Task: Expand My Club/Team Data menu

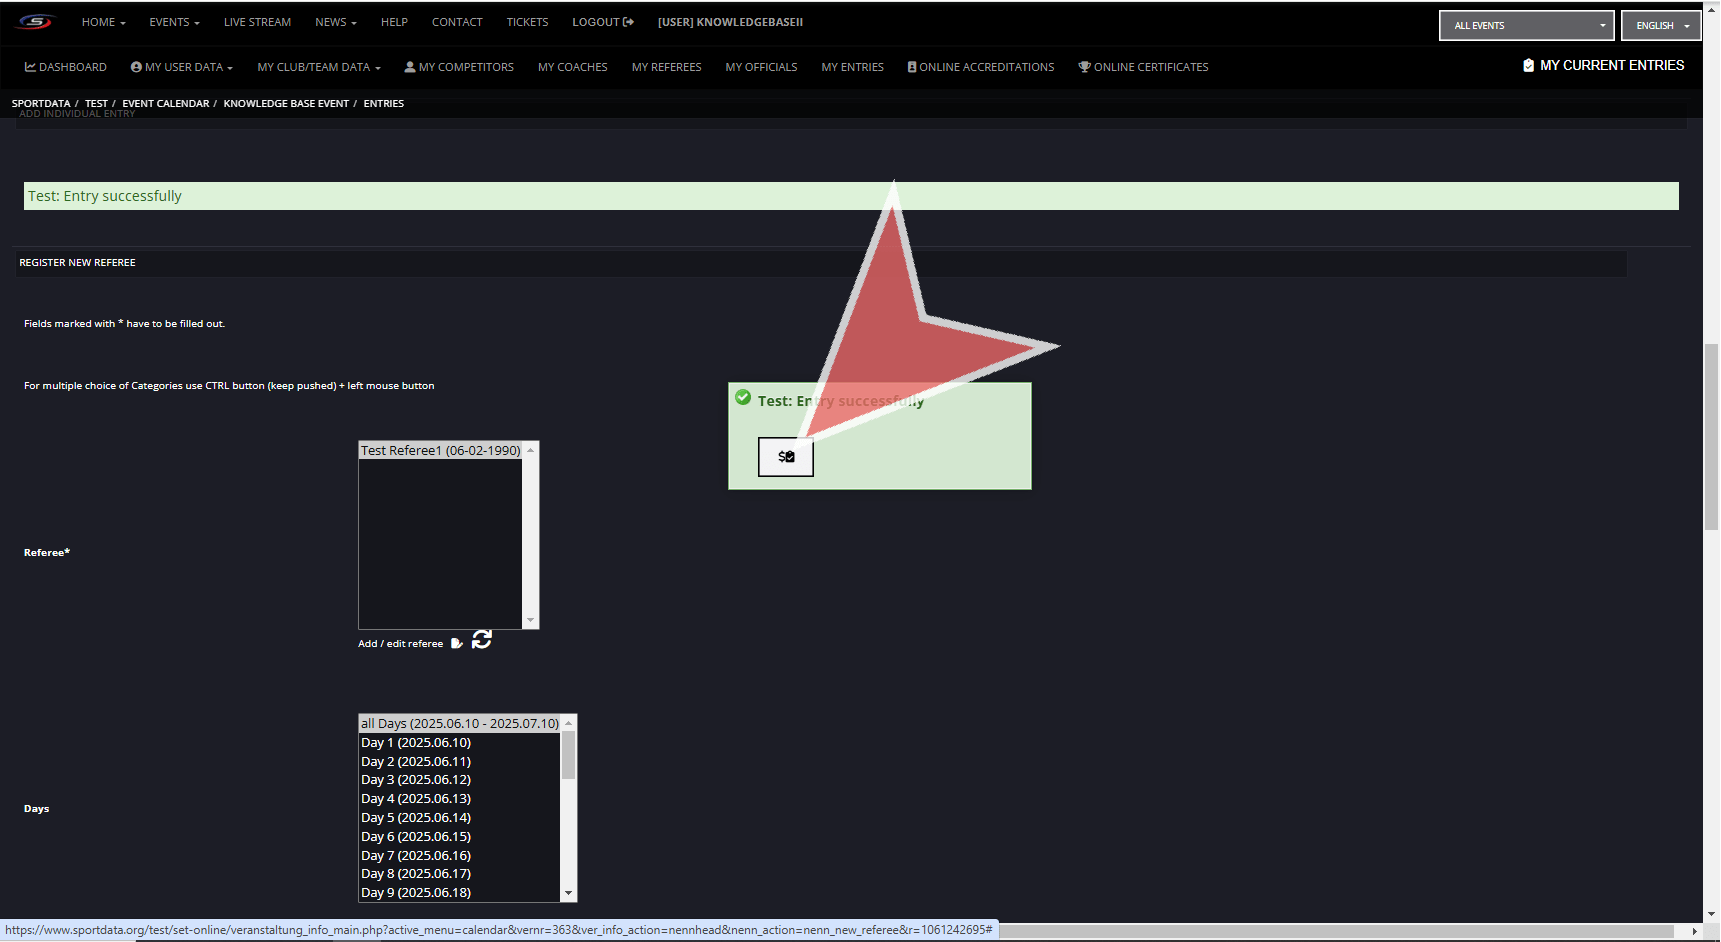Action: pyautogui.click(x=318, y=67)
